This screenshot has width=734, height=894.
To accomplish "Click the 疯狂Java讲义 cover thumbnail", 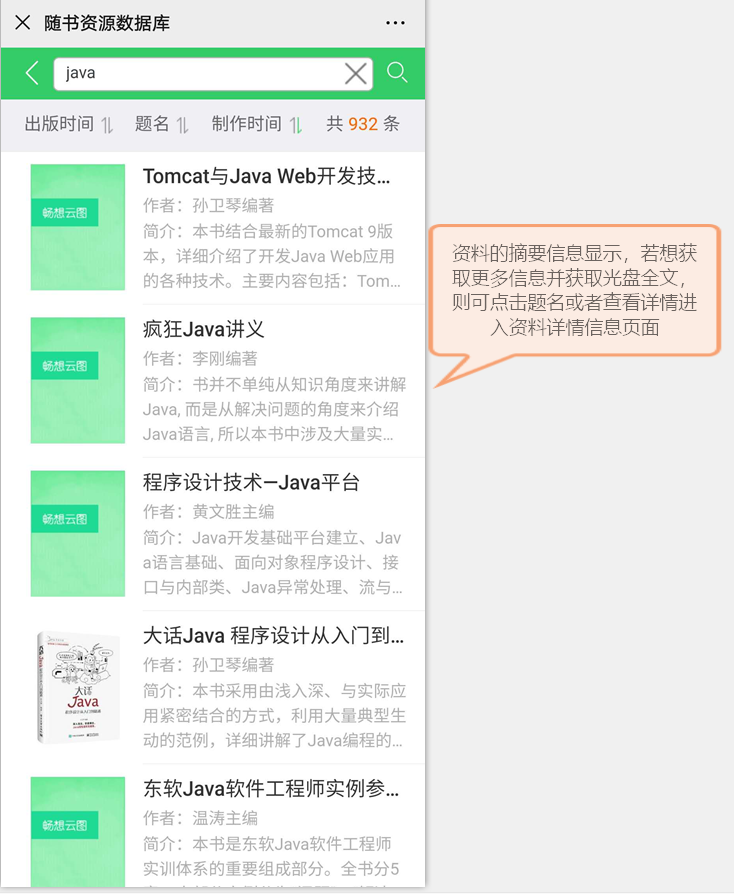I will [x=78, y=380].
